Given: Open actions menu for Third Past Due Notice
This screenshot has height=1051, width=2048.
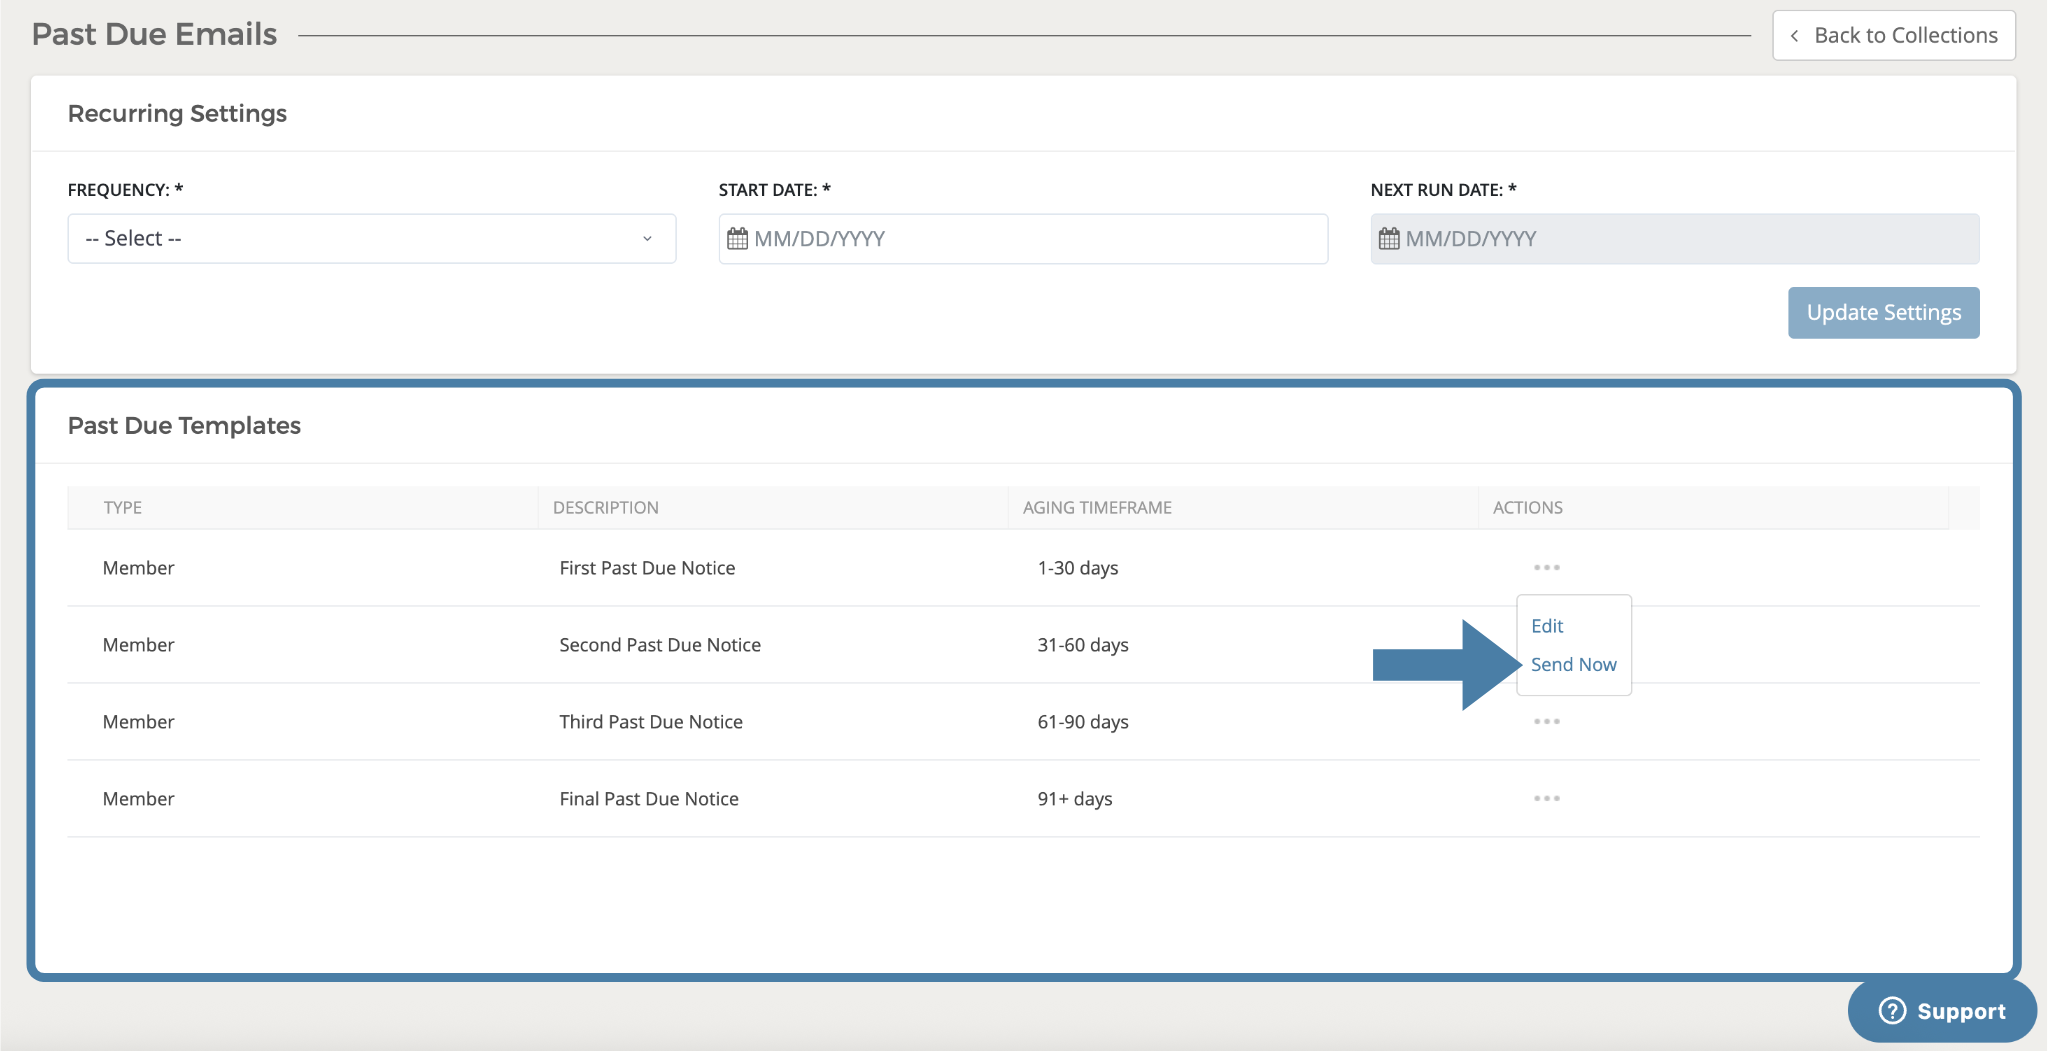Looking at the screenshot, I should click(1546, 722).
